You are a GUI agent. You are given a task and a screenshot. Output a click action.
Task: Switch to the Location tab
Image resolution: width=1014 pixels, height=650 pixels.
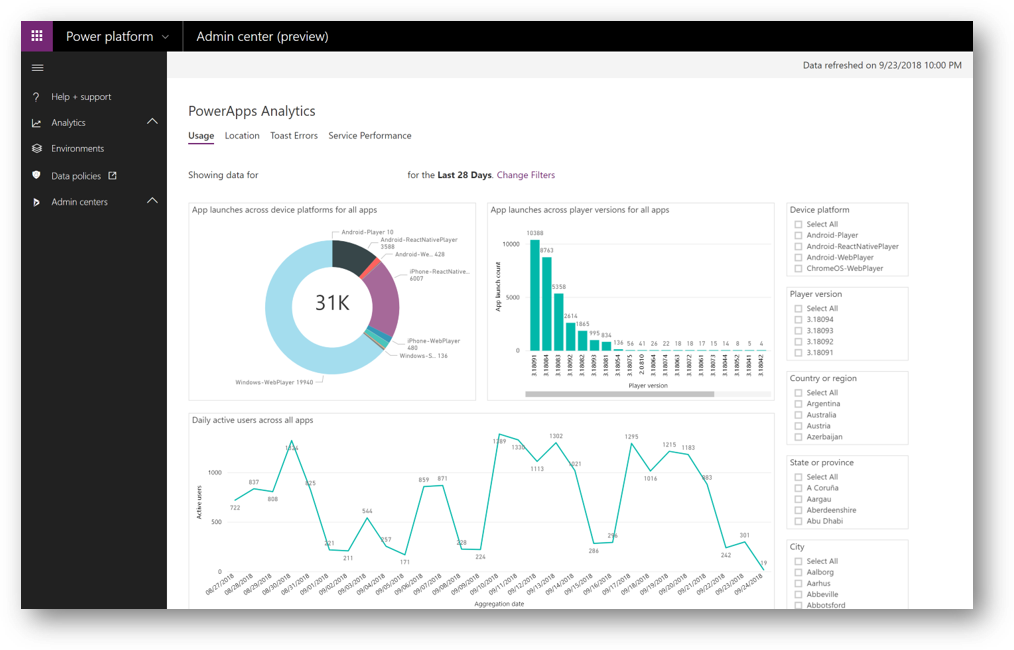(242, 136)
